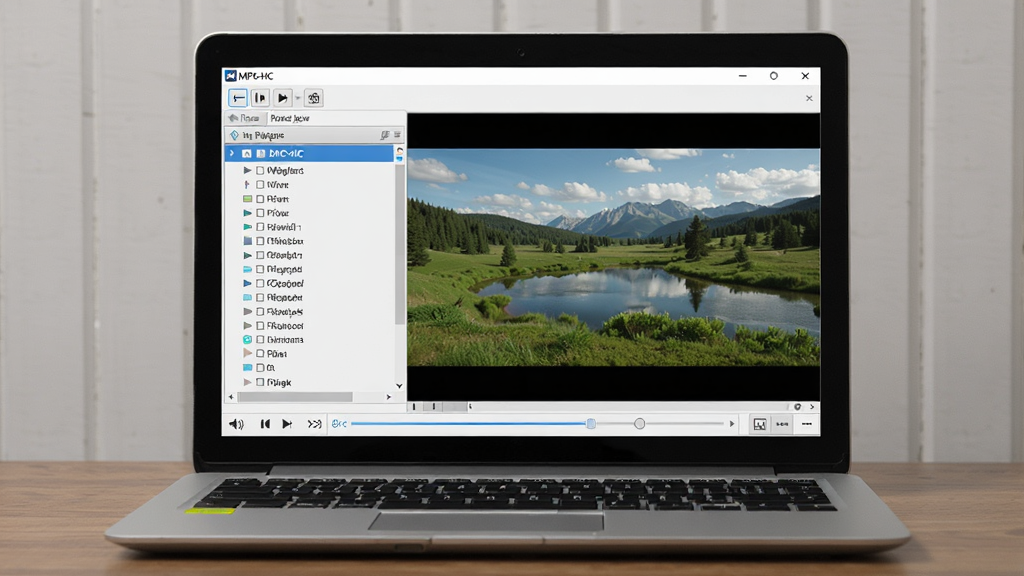Click the small right arrow after the slider
The width and height of the screenshot is (1024, 576).
coord(731,424)
